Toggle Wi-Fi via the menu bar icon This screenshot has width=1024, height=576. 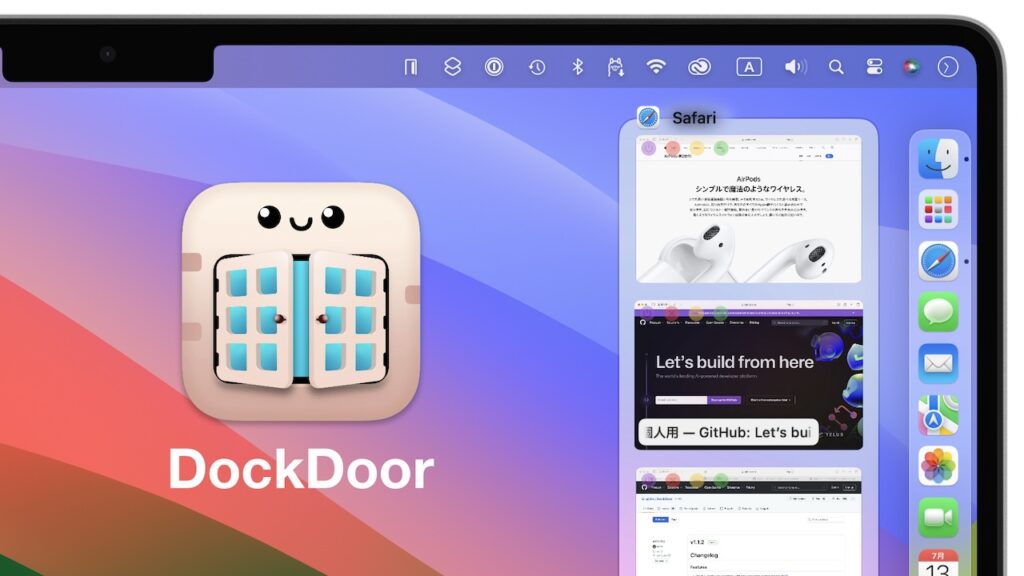(656, 67)
